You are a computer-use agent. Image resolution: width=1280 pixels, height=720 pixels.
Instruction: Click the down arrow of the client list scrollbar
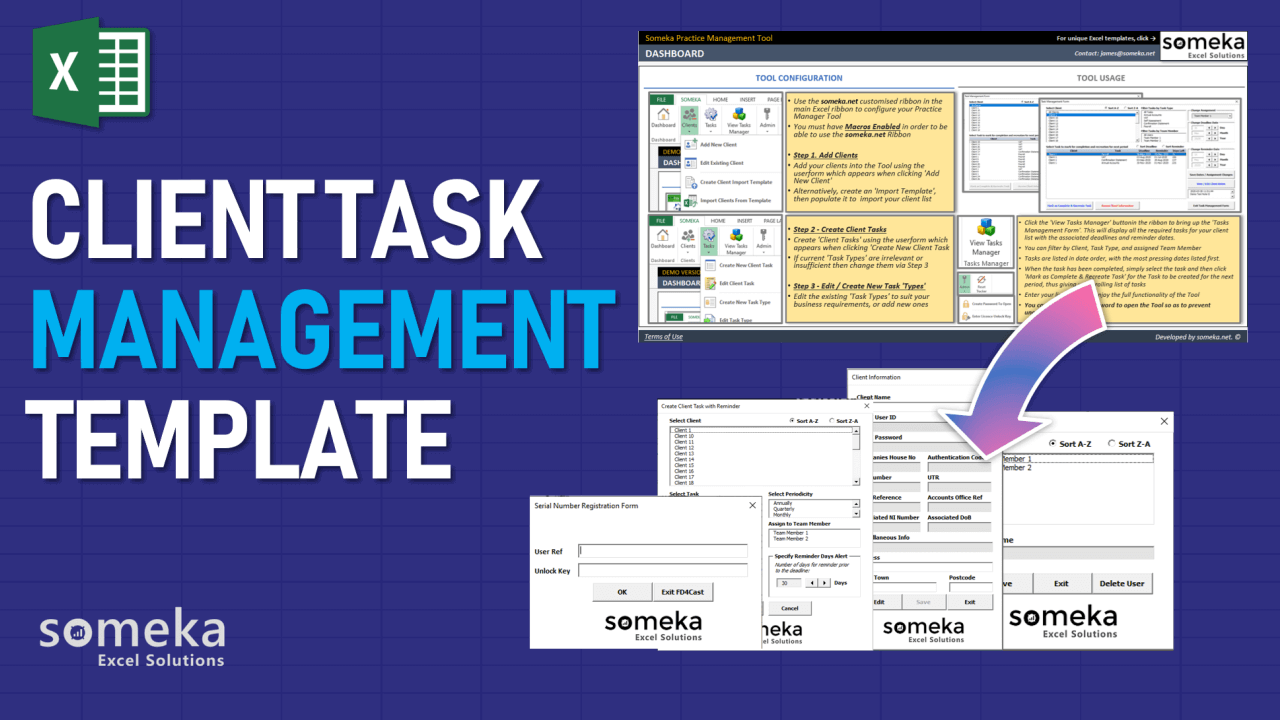pyautogui.click(x=856, y=481)
